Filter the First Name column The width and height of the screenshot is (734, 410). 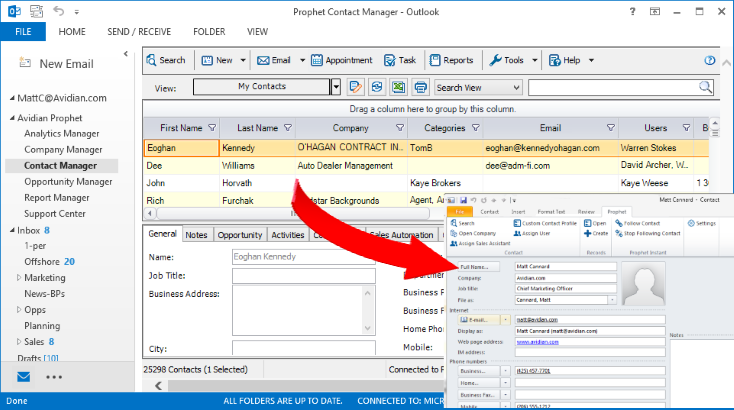pos(212,128)
